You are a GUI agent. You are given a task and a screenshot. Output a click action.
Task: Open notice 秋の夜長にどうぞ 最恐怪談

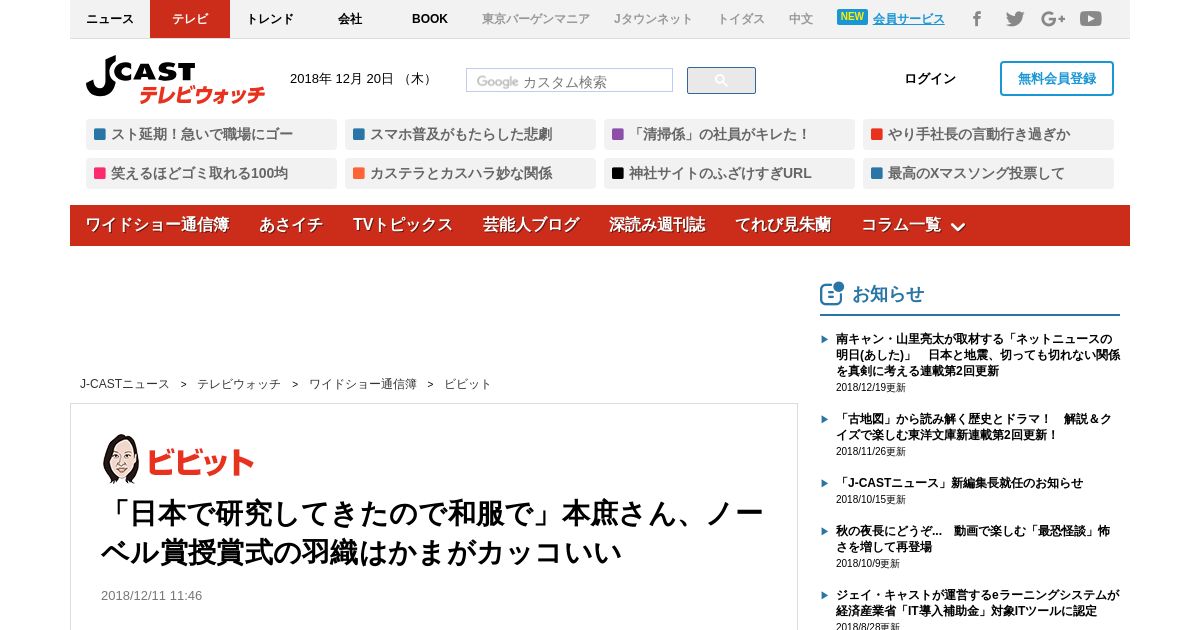click(973, 539)
